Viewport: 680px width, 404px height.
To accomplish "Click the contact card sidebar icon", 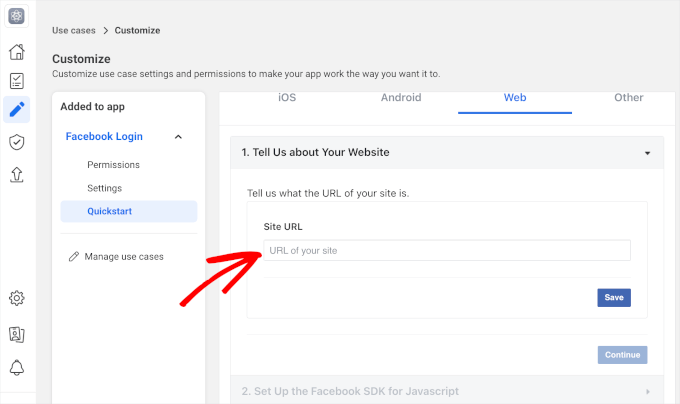I will (x=16, y=334).
